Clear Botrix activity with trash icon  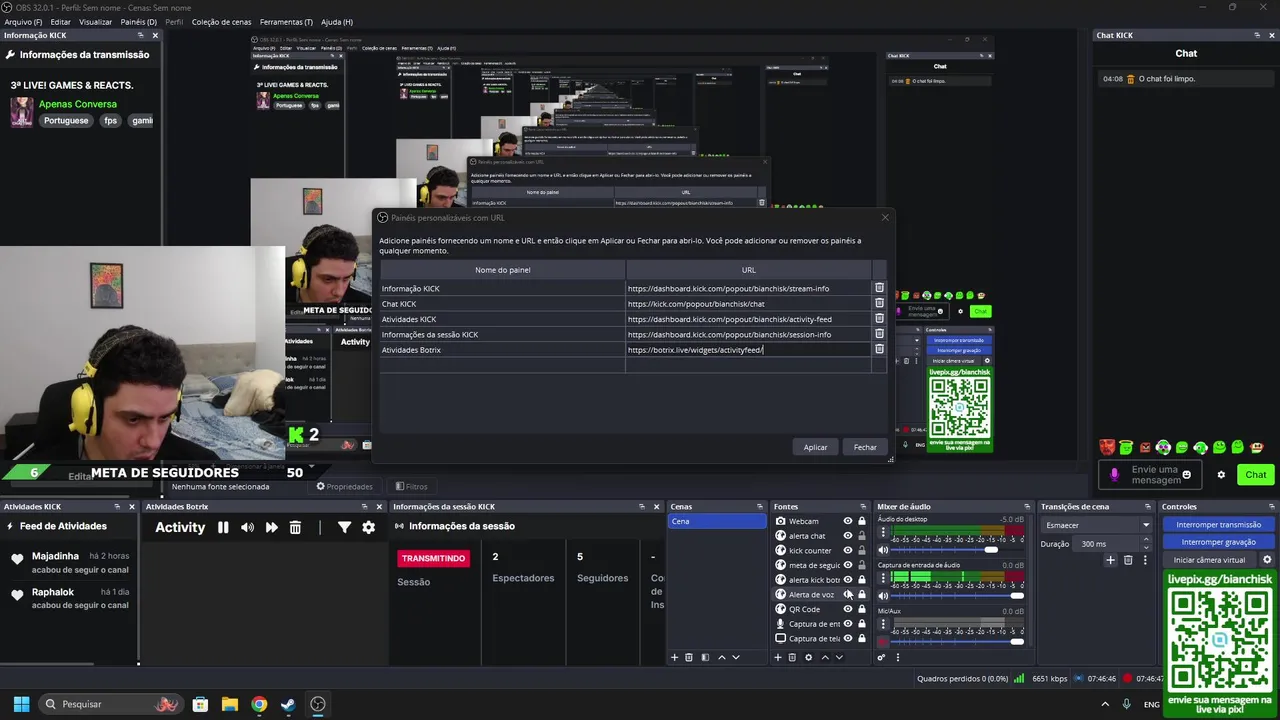295,527
